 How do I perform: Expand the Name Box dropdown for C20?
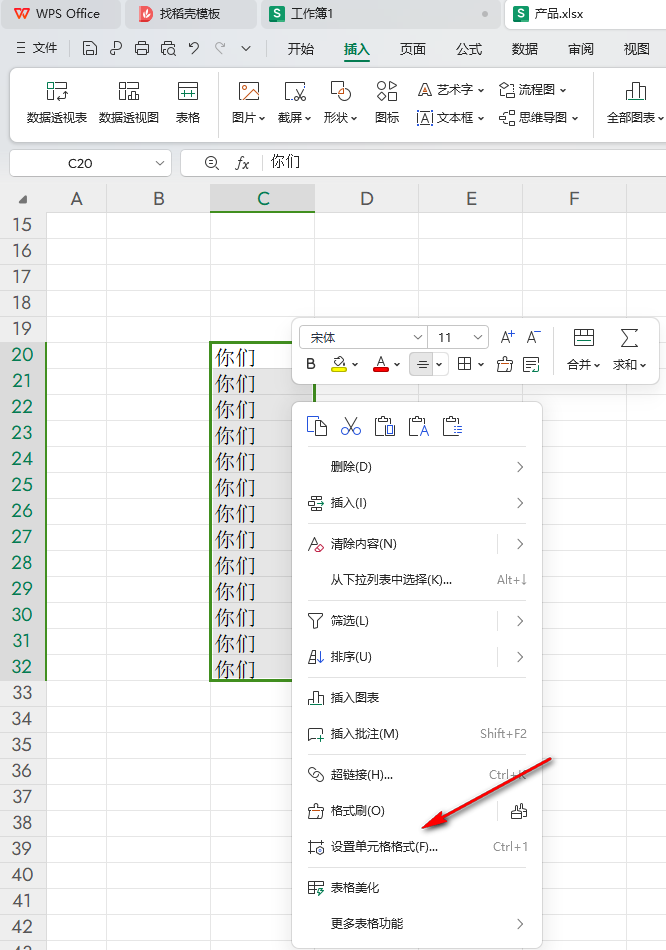tap(159, 163)
